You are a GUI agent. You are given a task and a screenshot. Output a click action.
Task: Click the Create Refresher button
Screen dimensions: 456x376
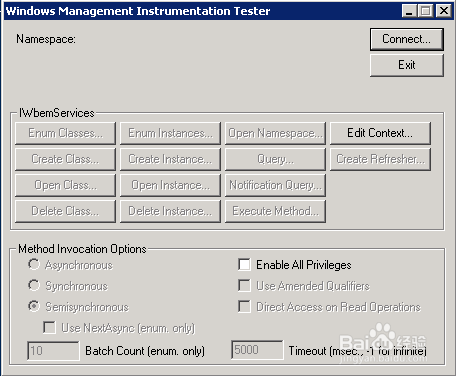(380, 159)
